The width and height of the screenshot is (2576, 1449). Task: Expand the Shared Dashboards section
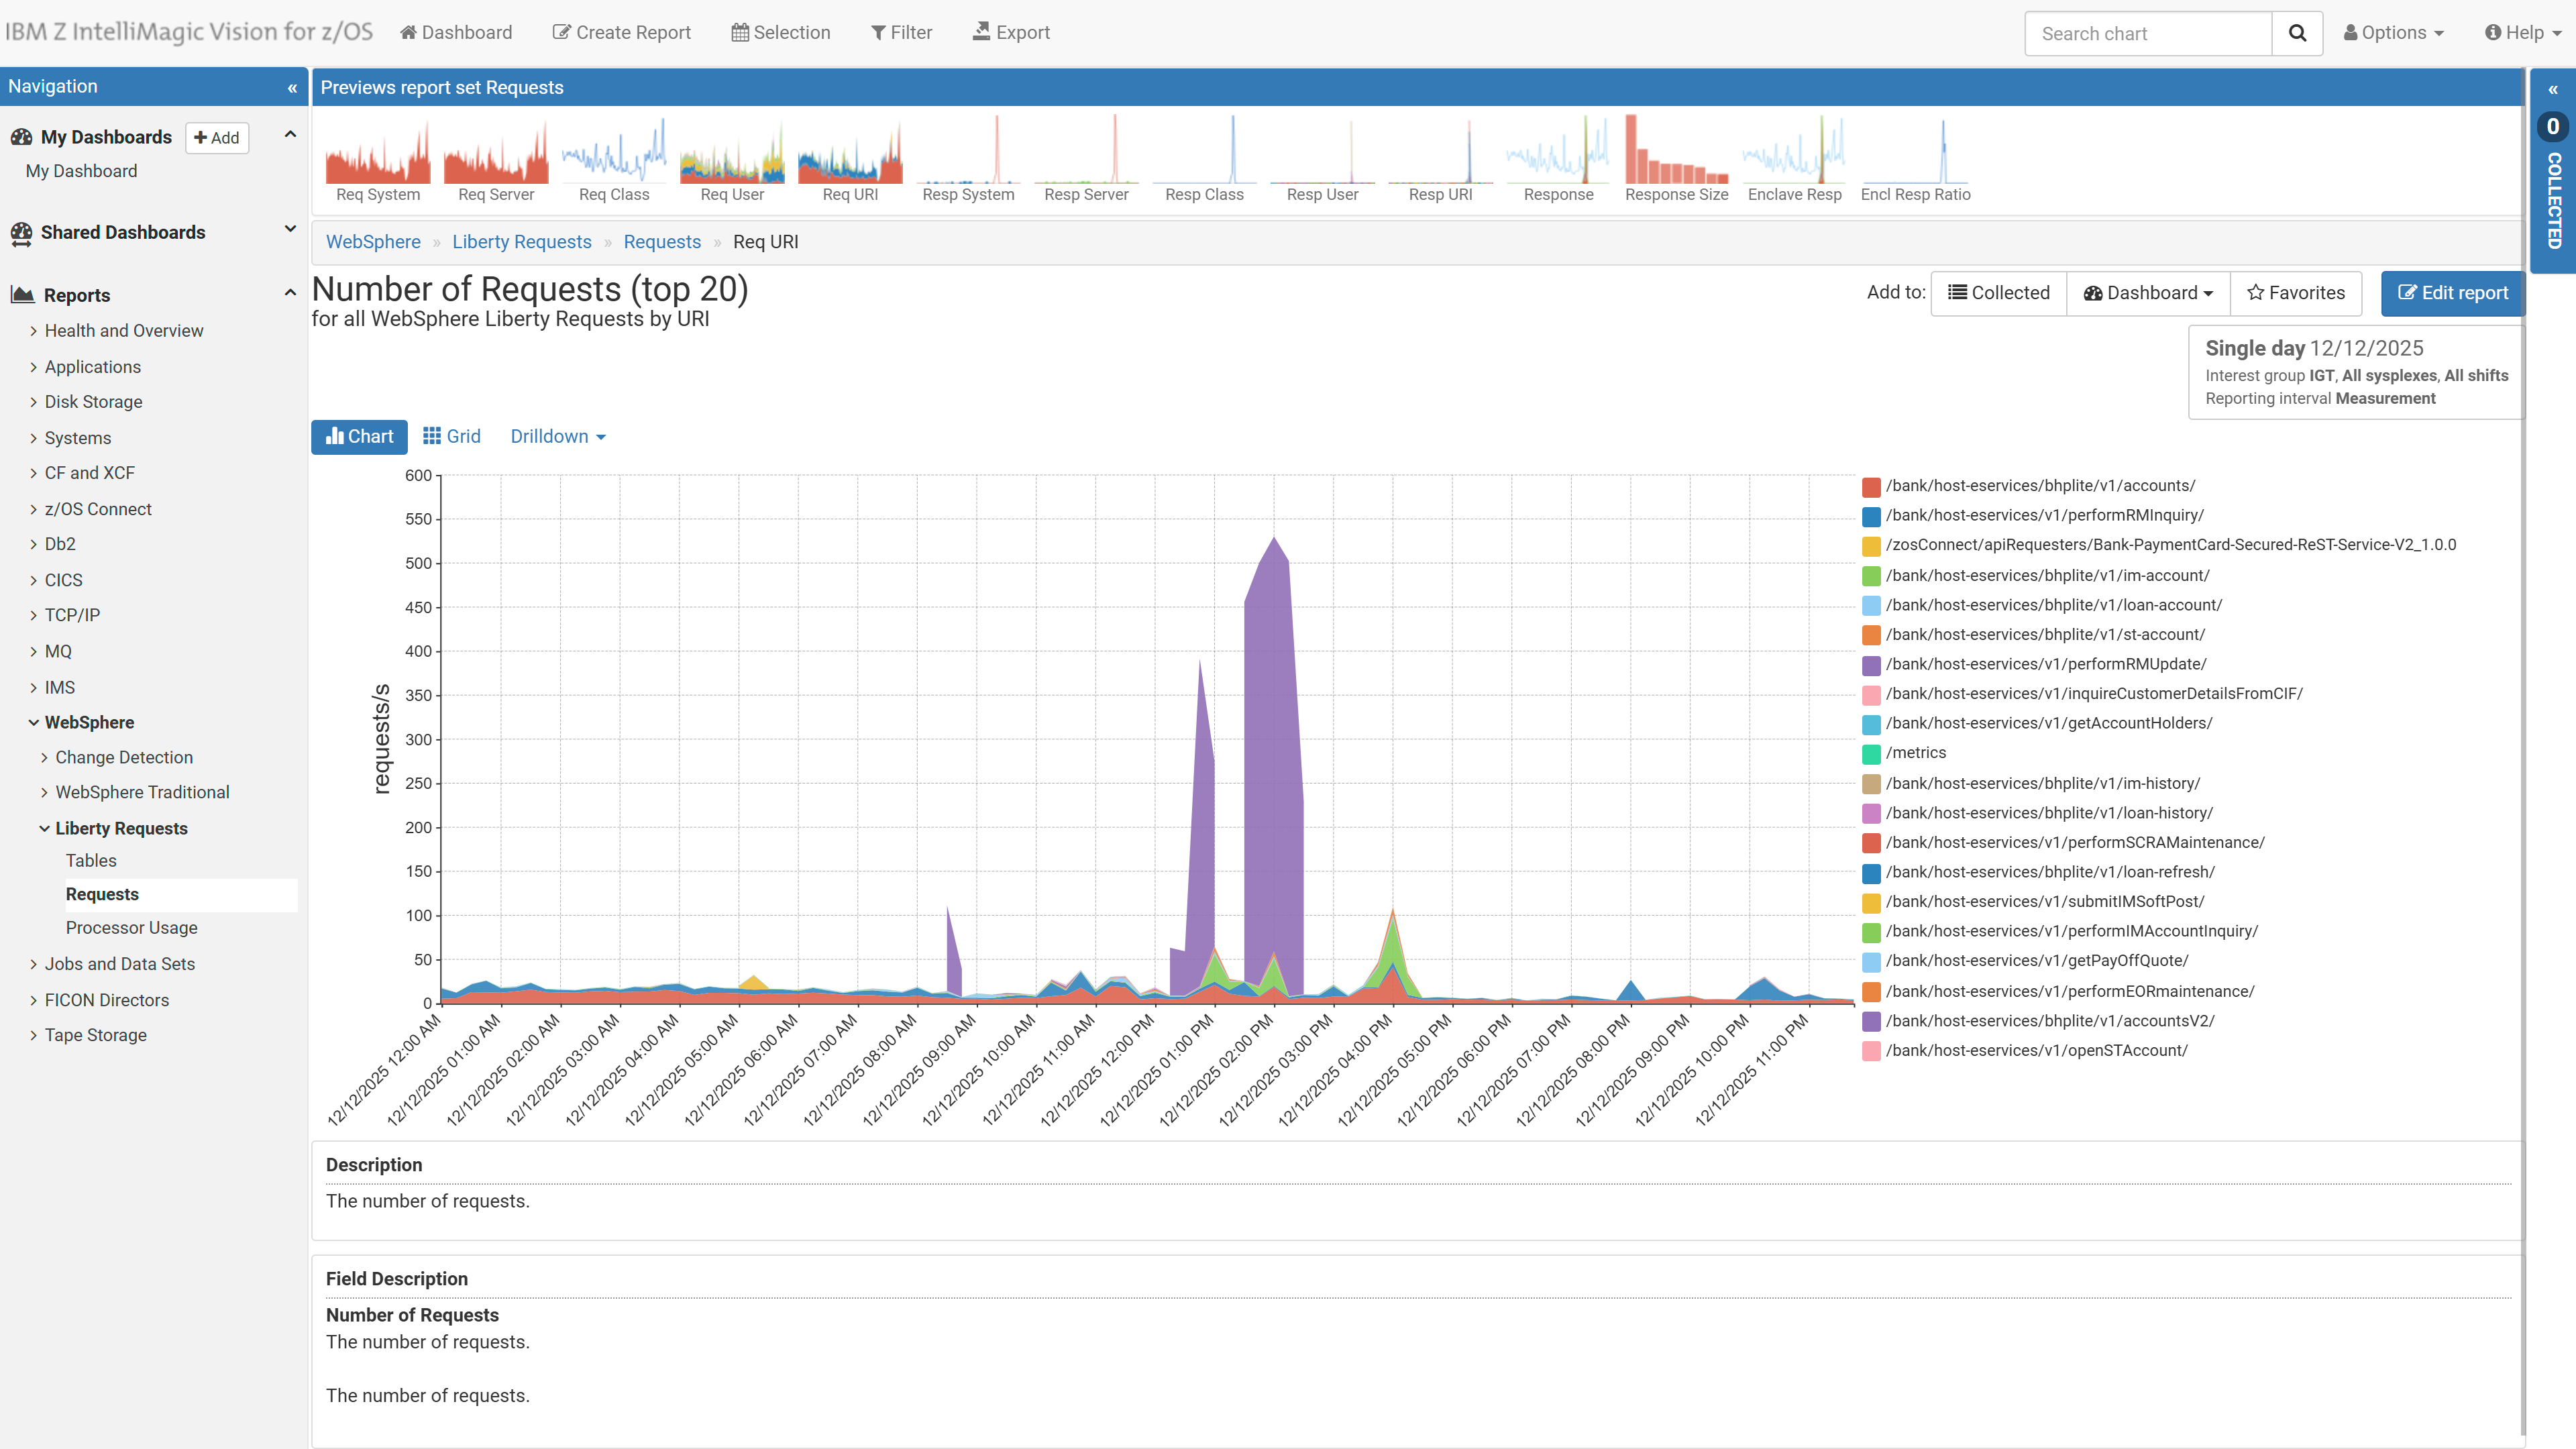coord(290,230)
